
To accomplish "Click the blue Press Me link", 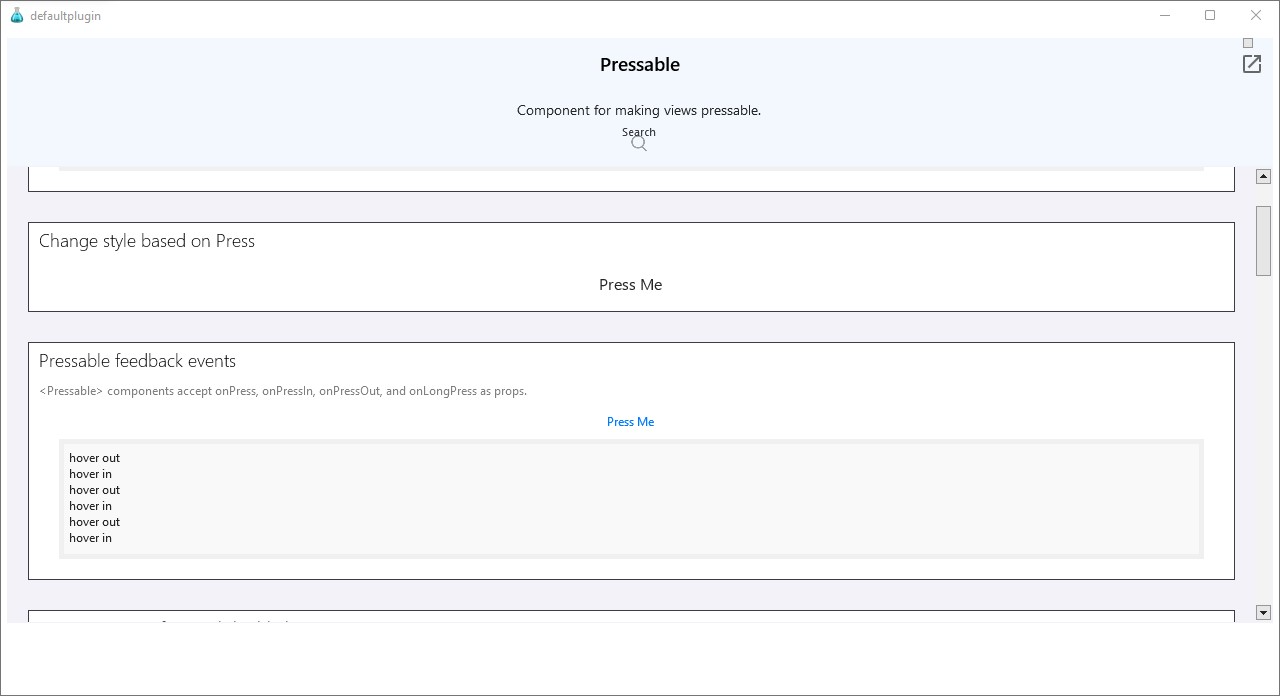I will coord(630,422).
